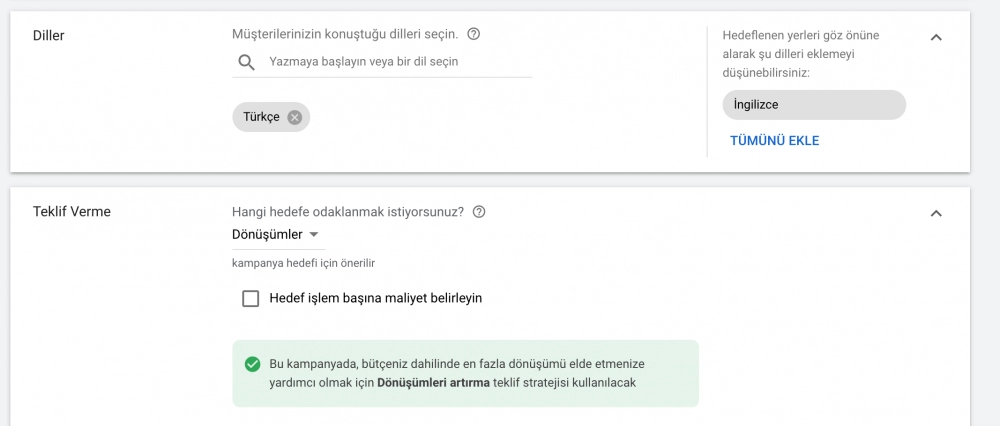This screenshot has width=1000, height=426.
Task: Add the suggested İngilizce language chip
Action: [x=814, y=105]
